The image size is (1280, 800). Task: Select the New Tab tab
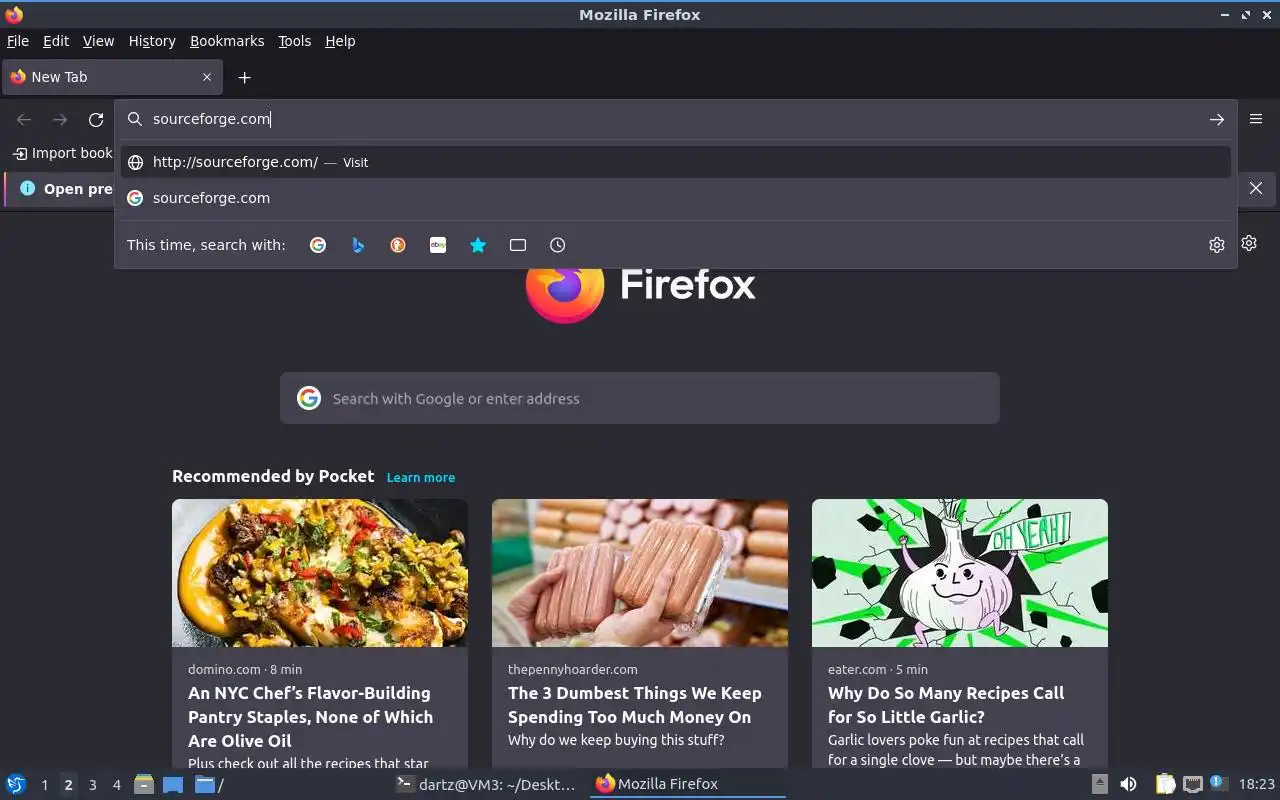(112, 77)
